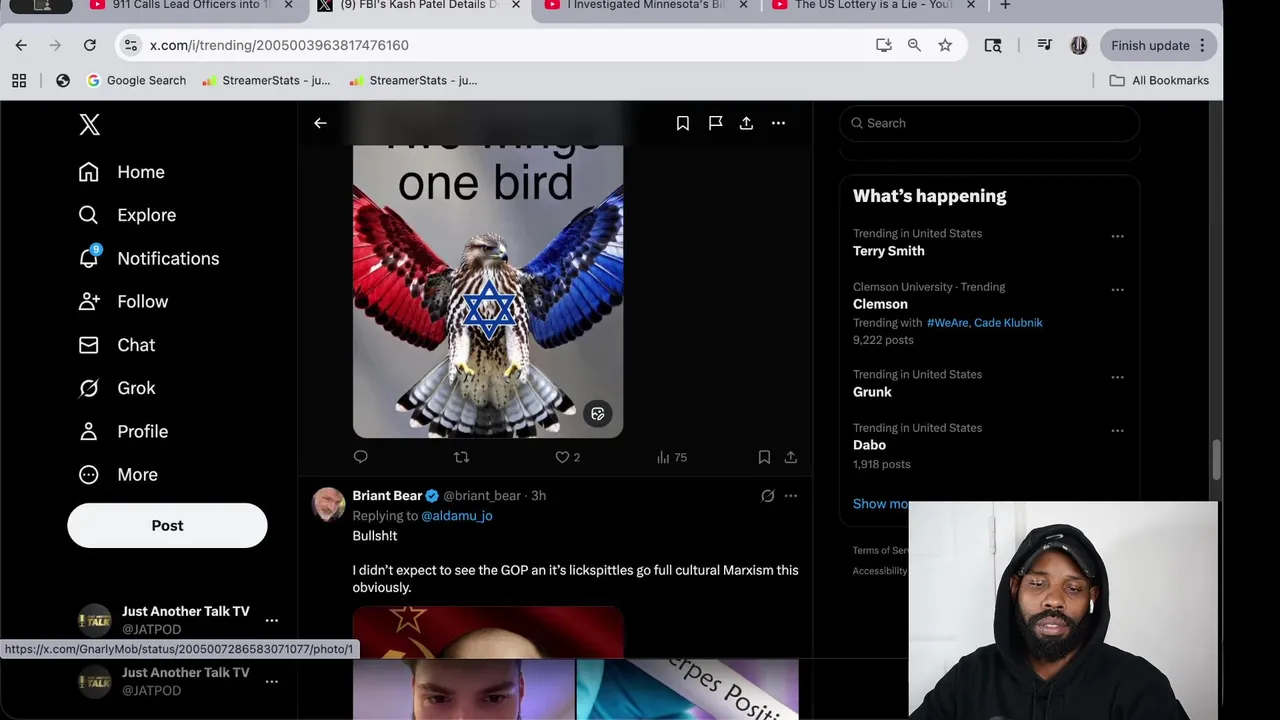This screenshot has width=1280, height=720.
Task: Click the X logo icon
Action: click(x=89, y=124)
